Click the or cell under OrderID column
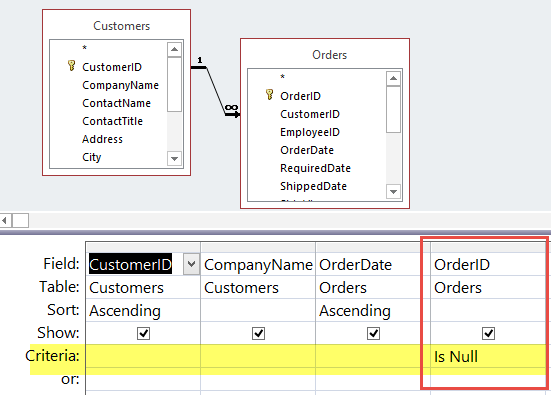 click(488, 379)
